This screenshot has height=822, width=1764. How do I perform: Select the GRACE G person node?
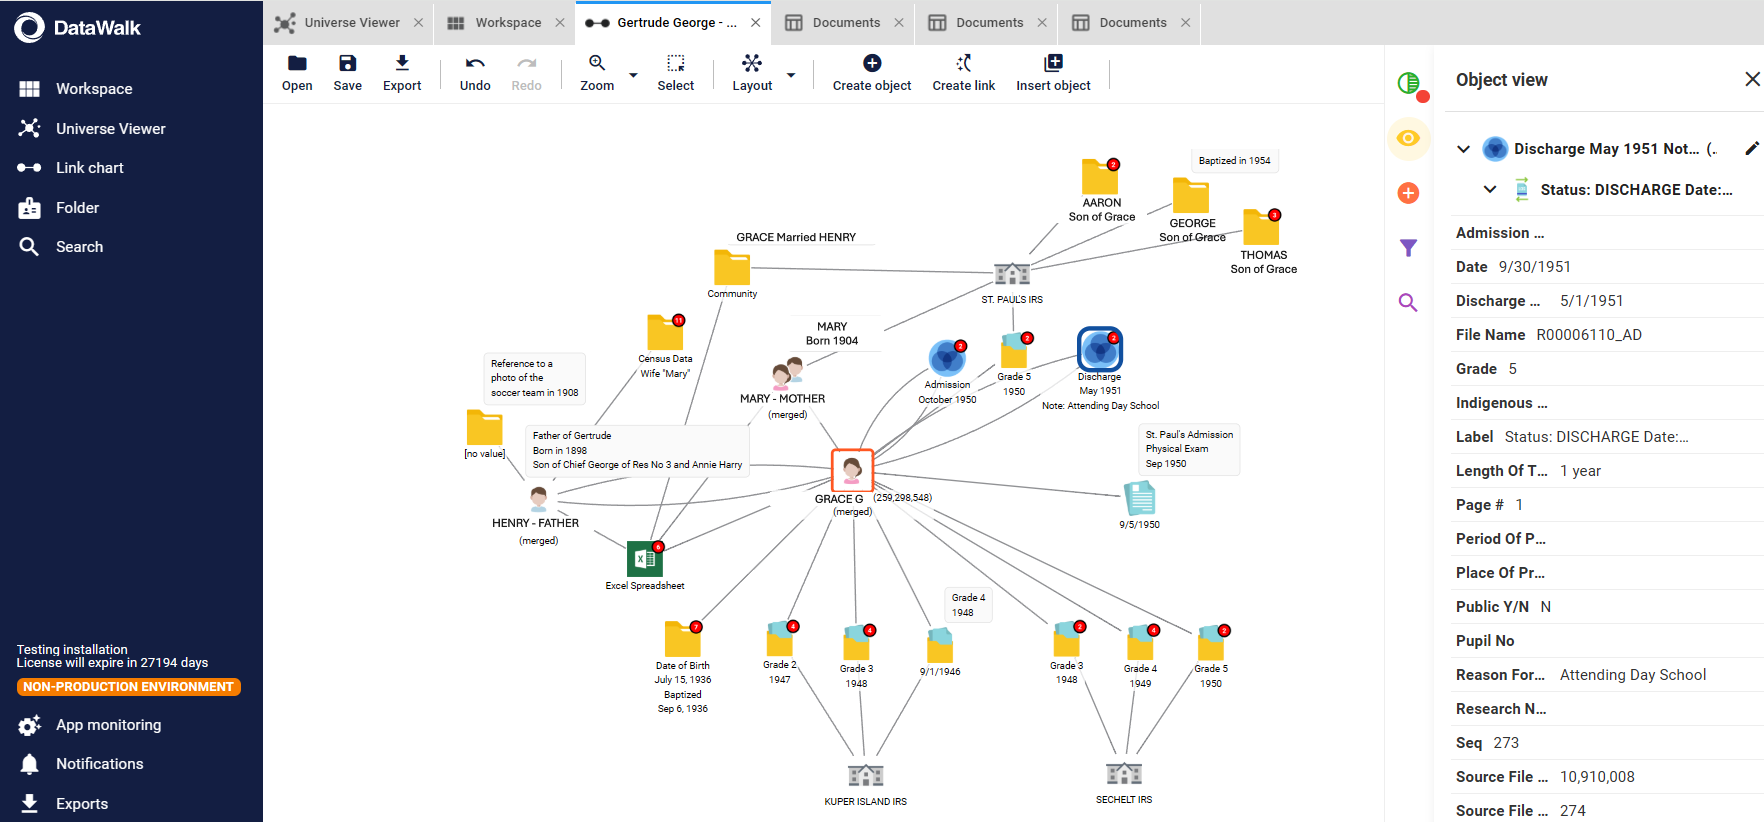click(852, 469)
